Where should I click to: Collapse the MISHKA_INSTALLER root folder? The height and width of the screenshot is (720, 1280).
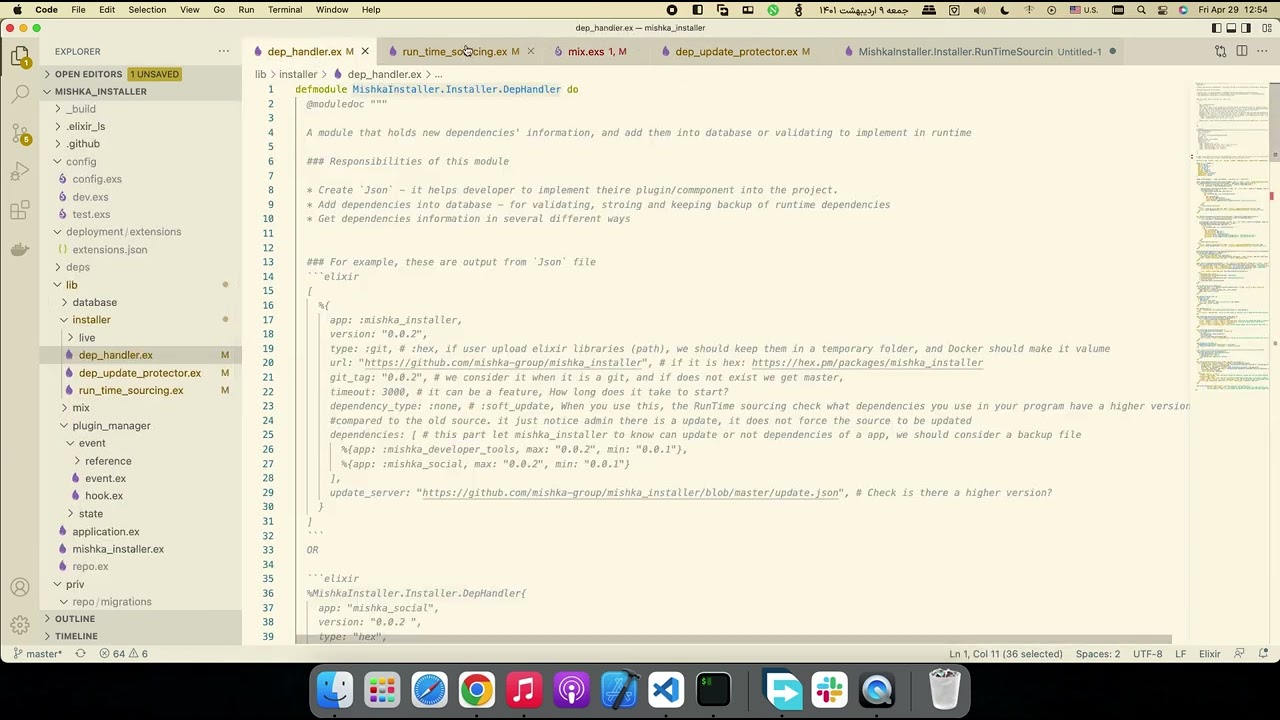click(141, 91)
